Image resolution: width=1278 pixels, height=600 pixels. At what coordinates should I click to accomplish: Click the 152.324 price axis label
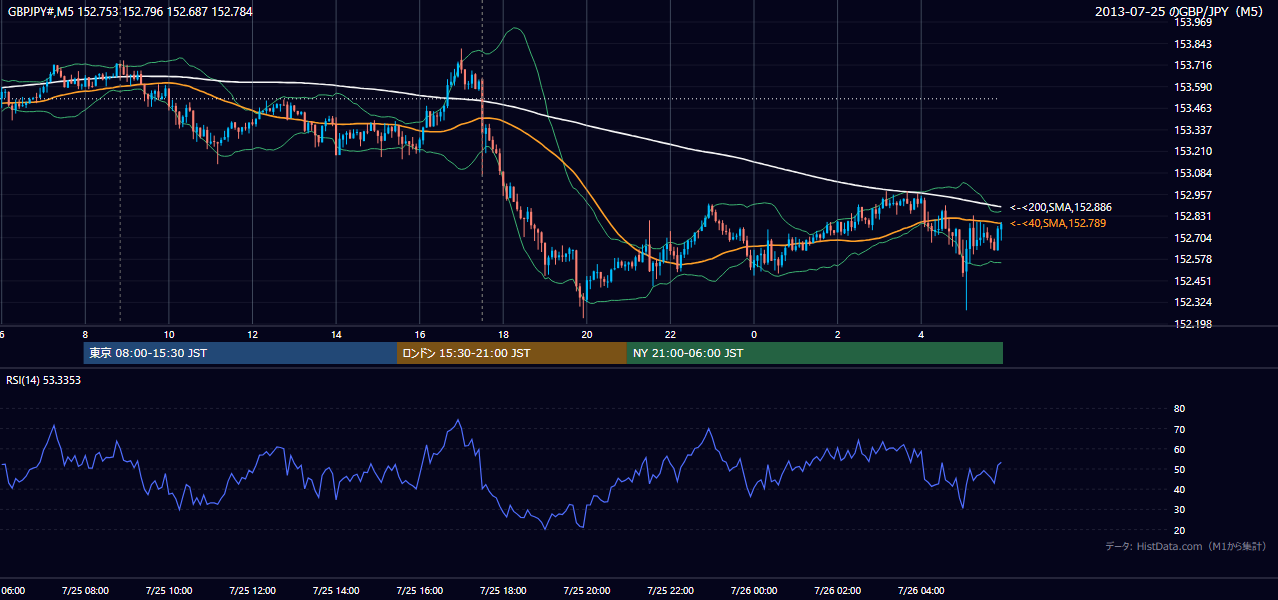click(1192, 302)
